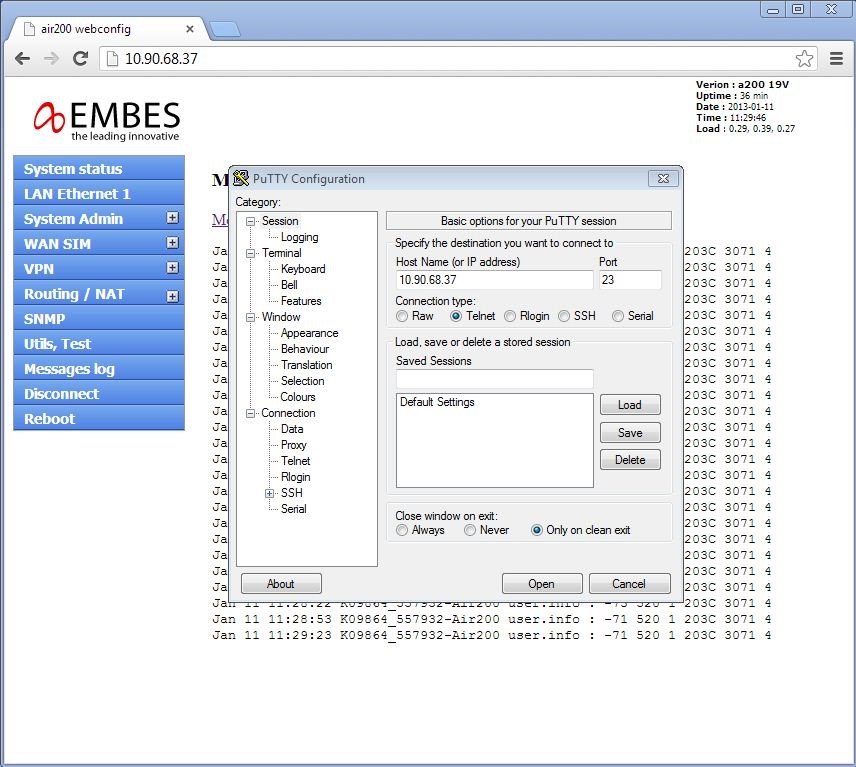Screen dimensions: 856x767
Task: Select Serial in category tree
Action: click(x=294, y=509)
